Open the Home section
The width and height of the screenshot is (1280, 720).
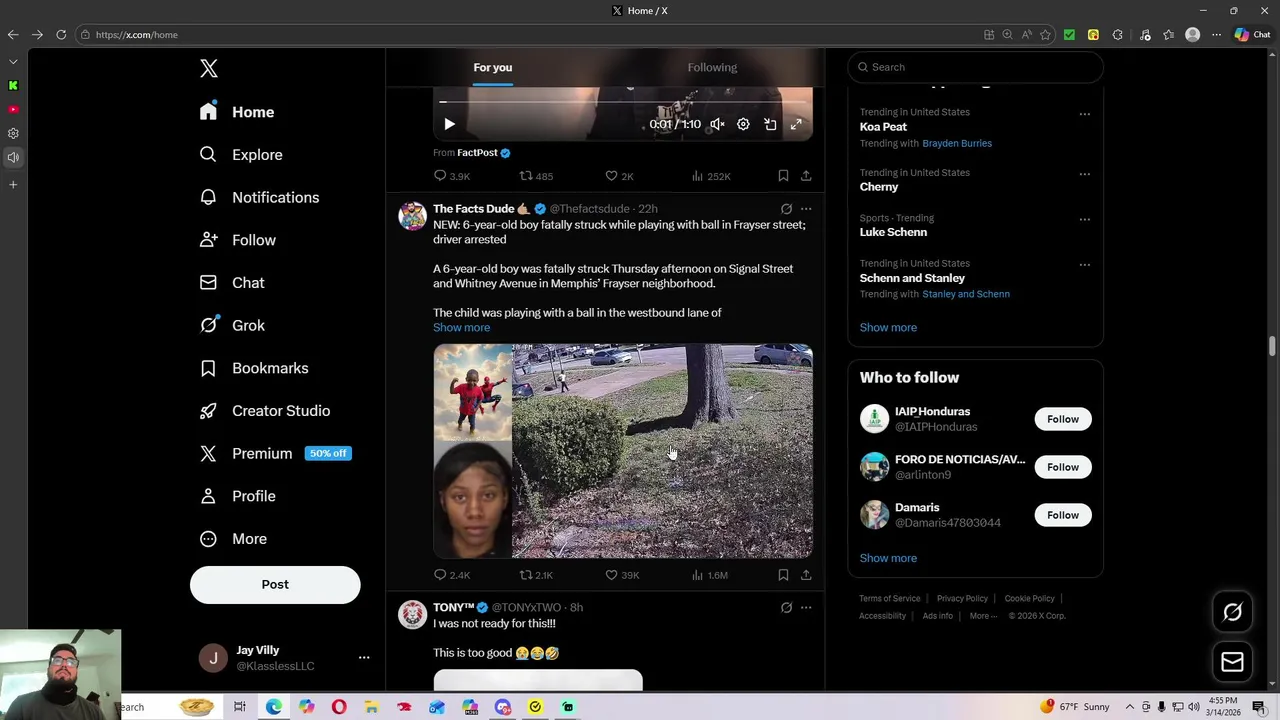[237, 112]
